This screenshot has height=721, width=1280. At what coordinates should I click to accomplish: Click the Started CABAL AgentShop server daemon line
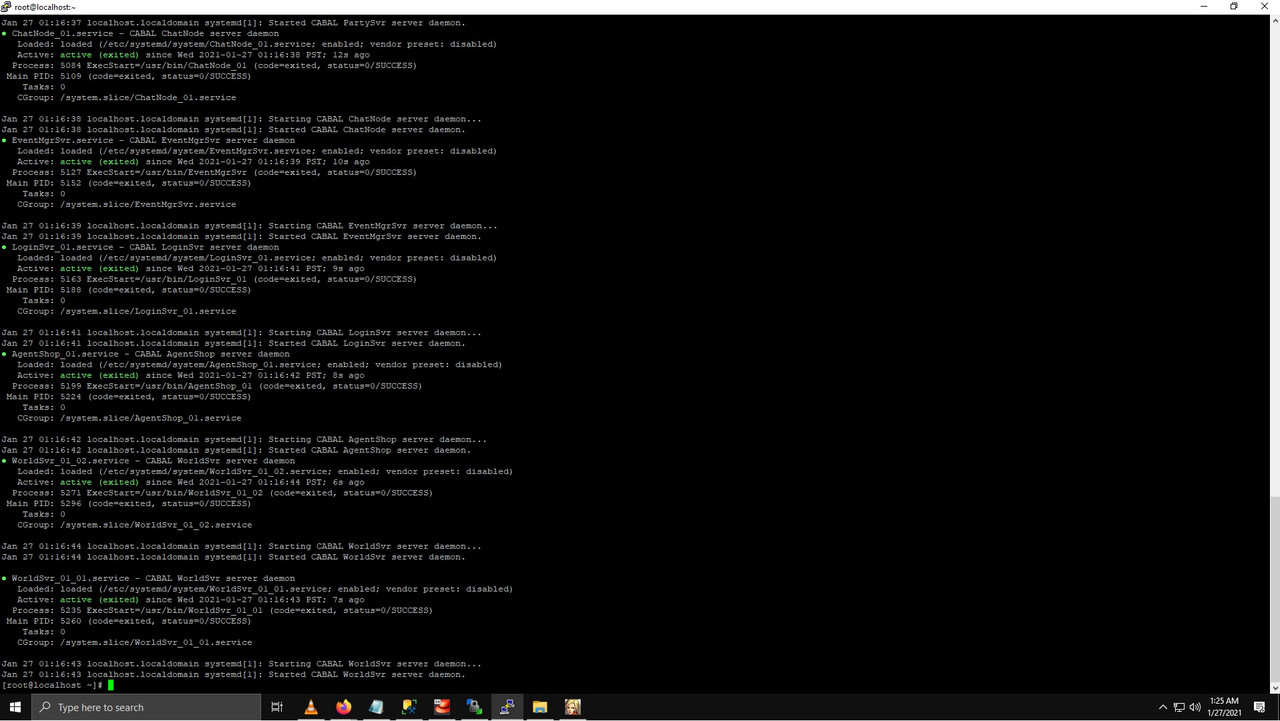click(x=236, y=450)
